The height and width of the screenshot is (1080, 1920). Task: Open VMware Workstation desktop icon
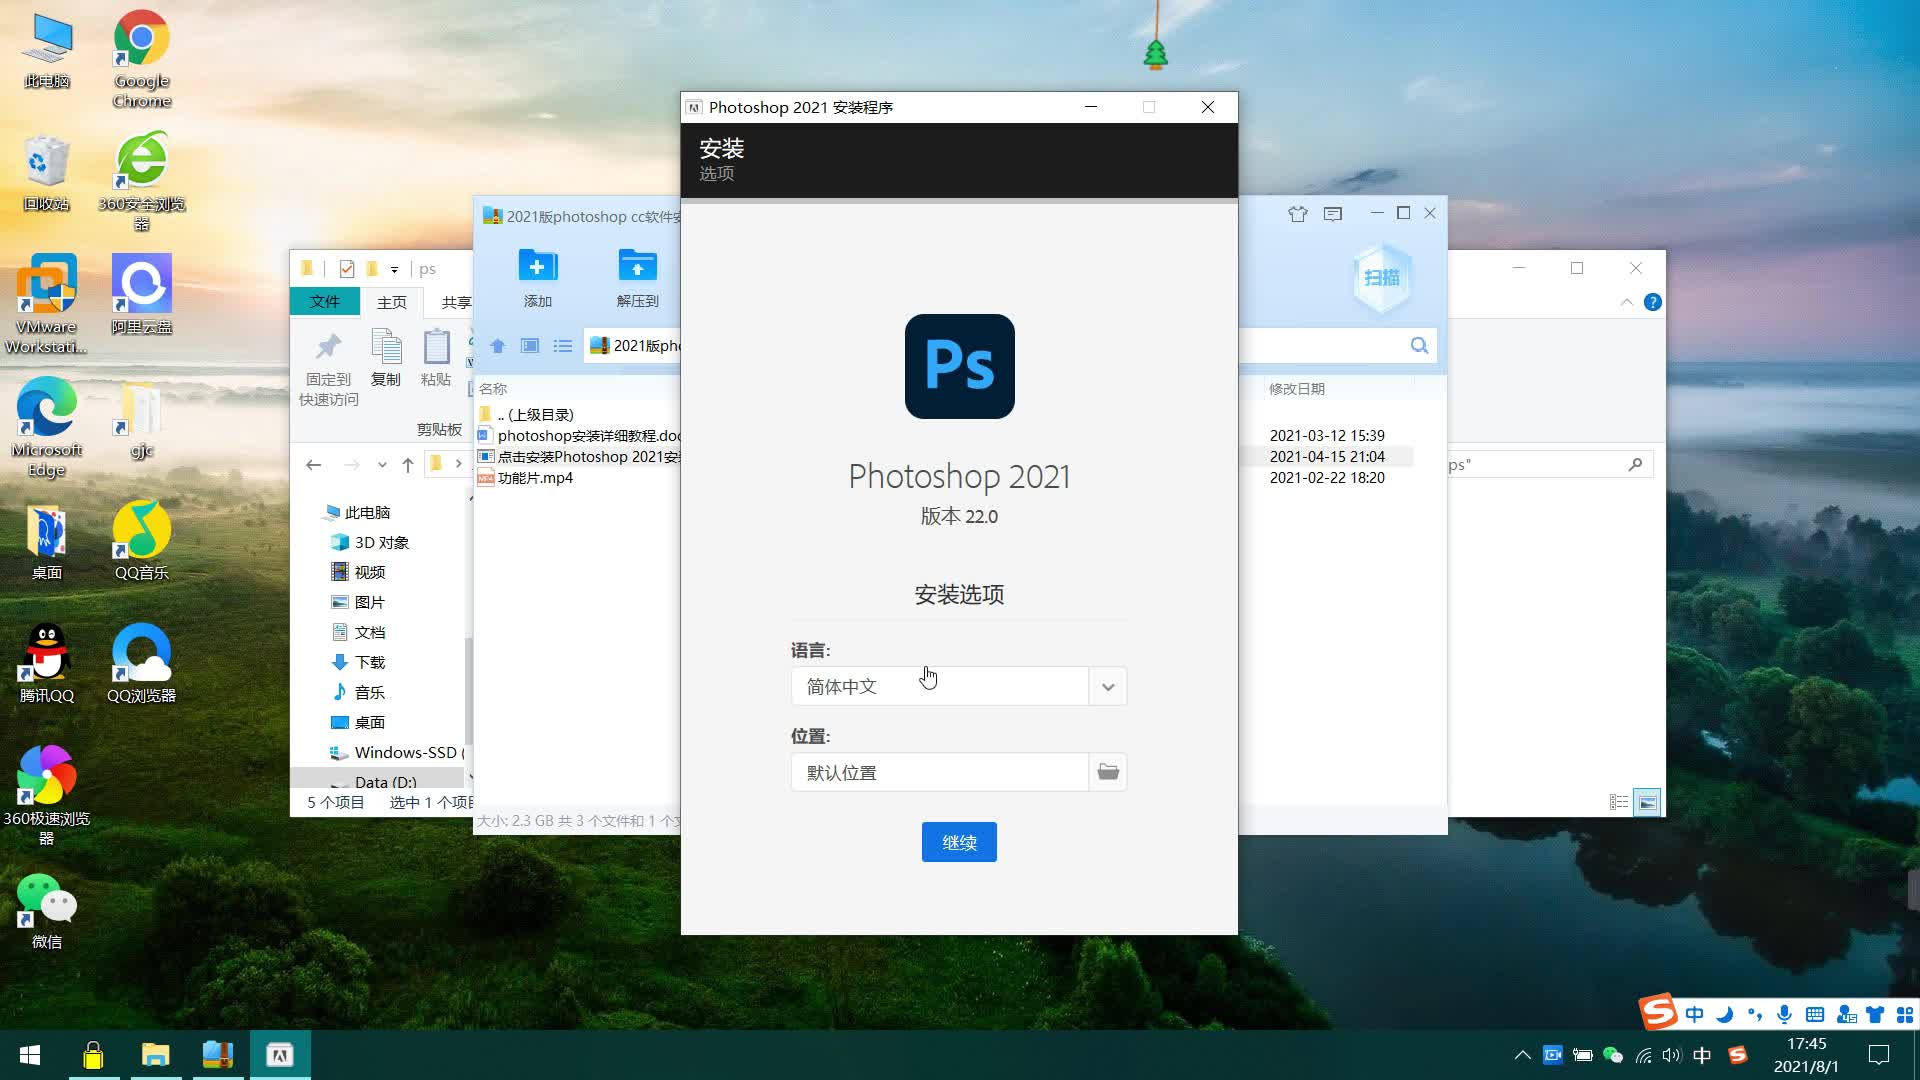click(46, 304)
